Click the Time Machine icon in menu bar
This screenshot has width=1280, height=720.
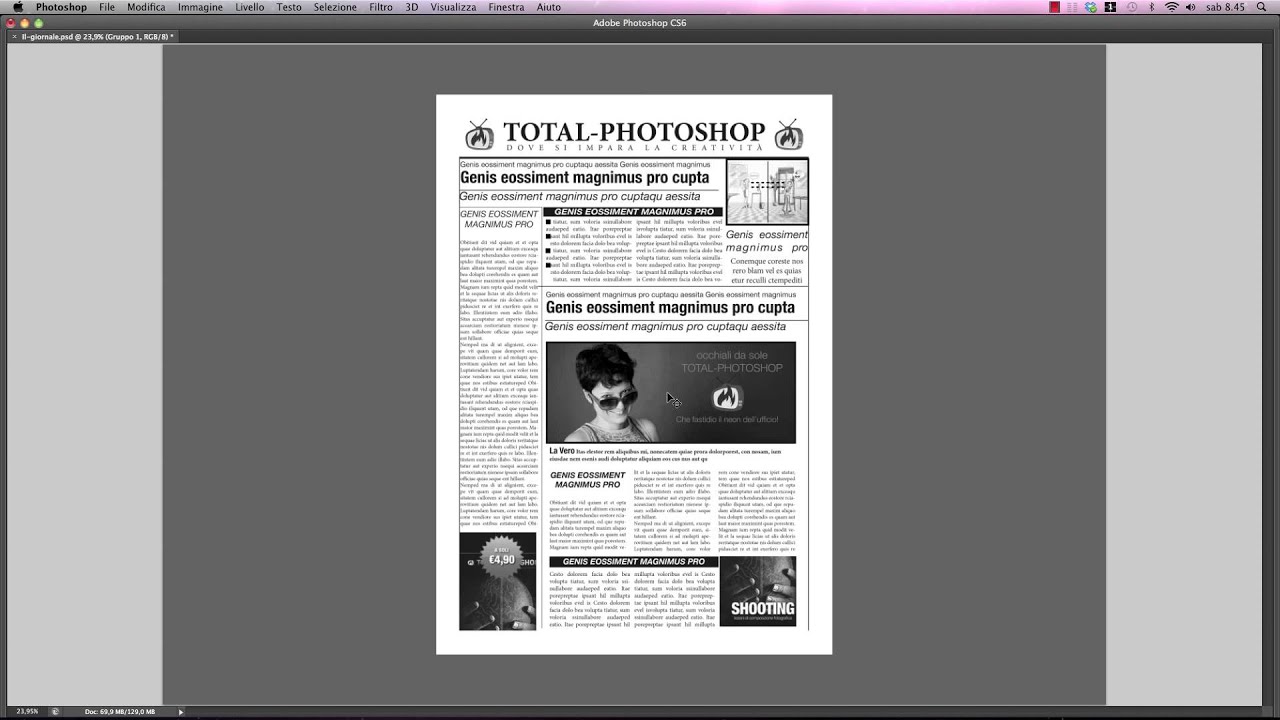coord(1132,7)
